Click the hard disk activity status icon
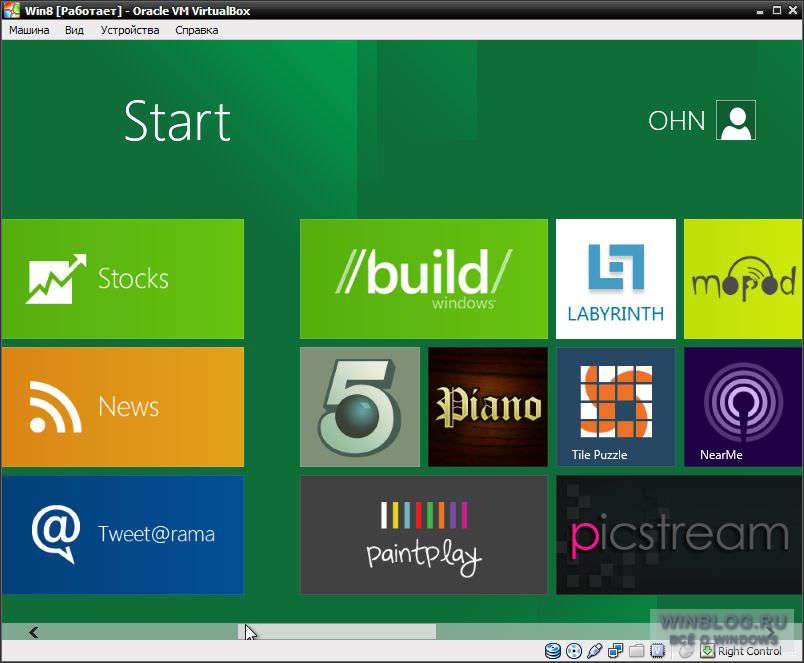The height and width of the screenshot is (663, 804). pos(552,651)
